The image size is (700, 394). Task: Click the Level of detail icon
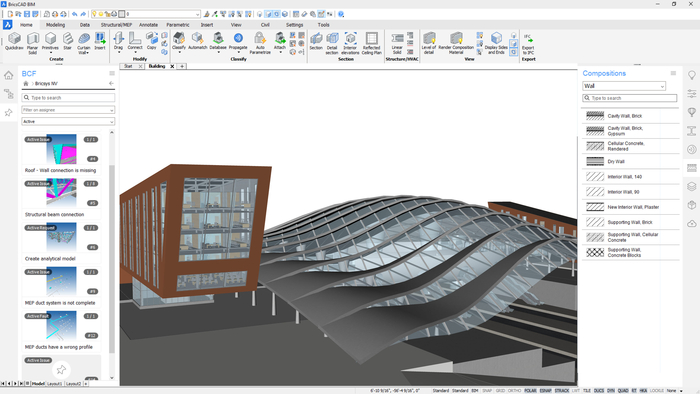[x=429, y=43]
